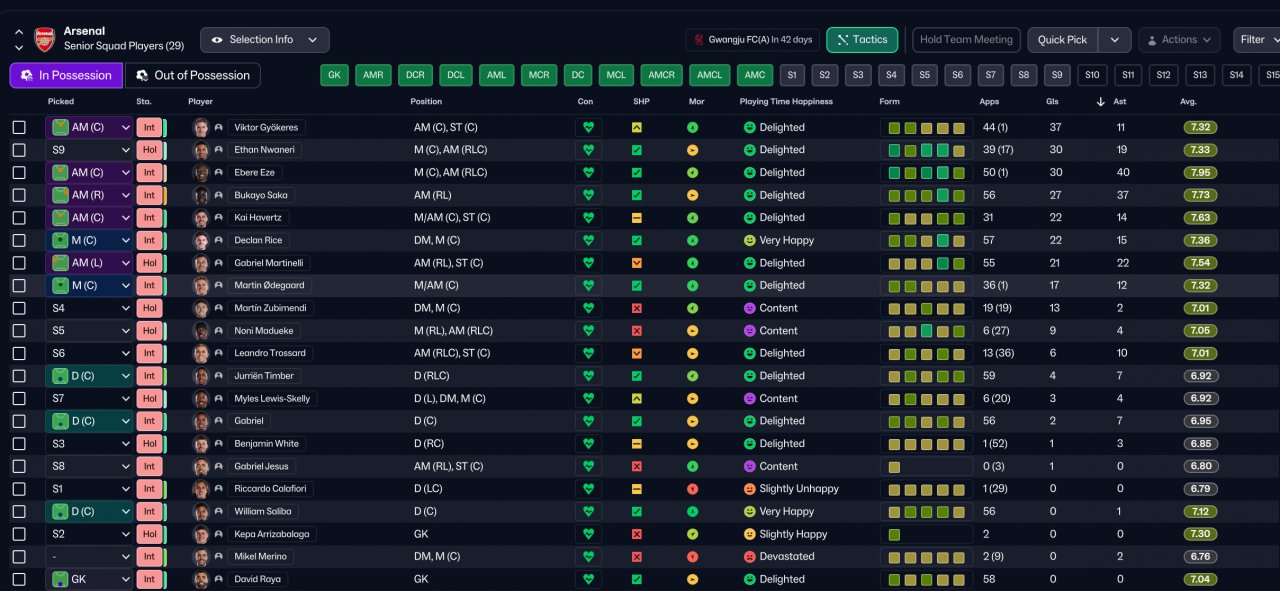Click Declan Rice Very Happy smiley icon
This screenshot has width=1280, height=591.
pos(749,240)
